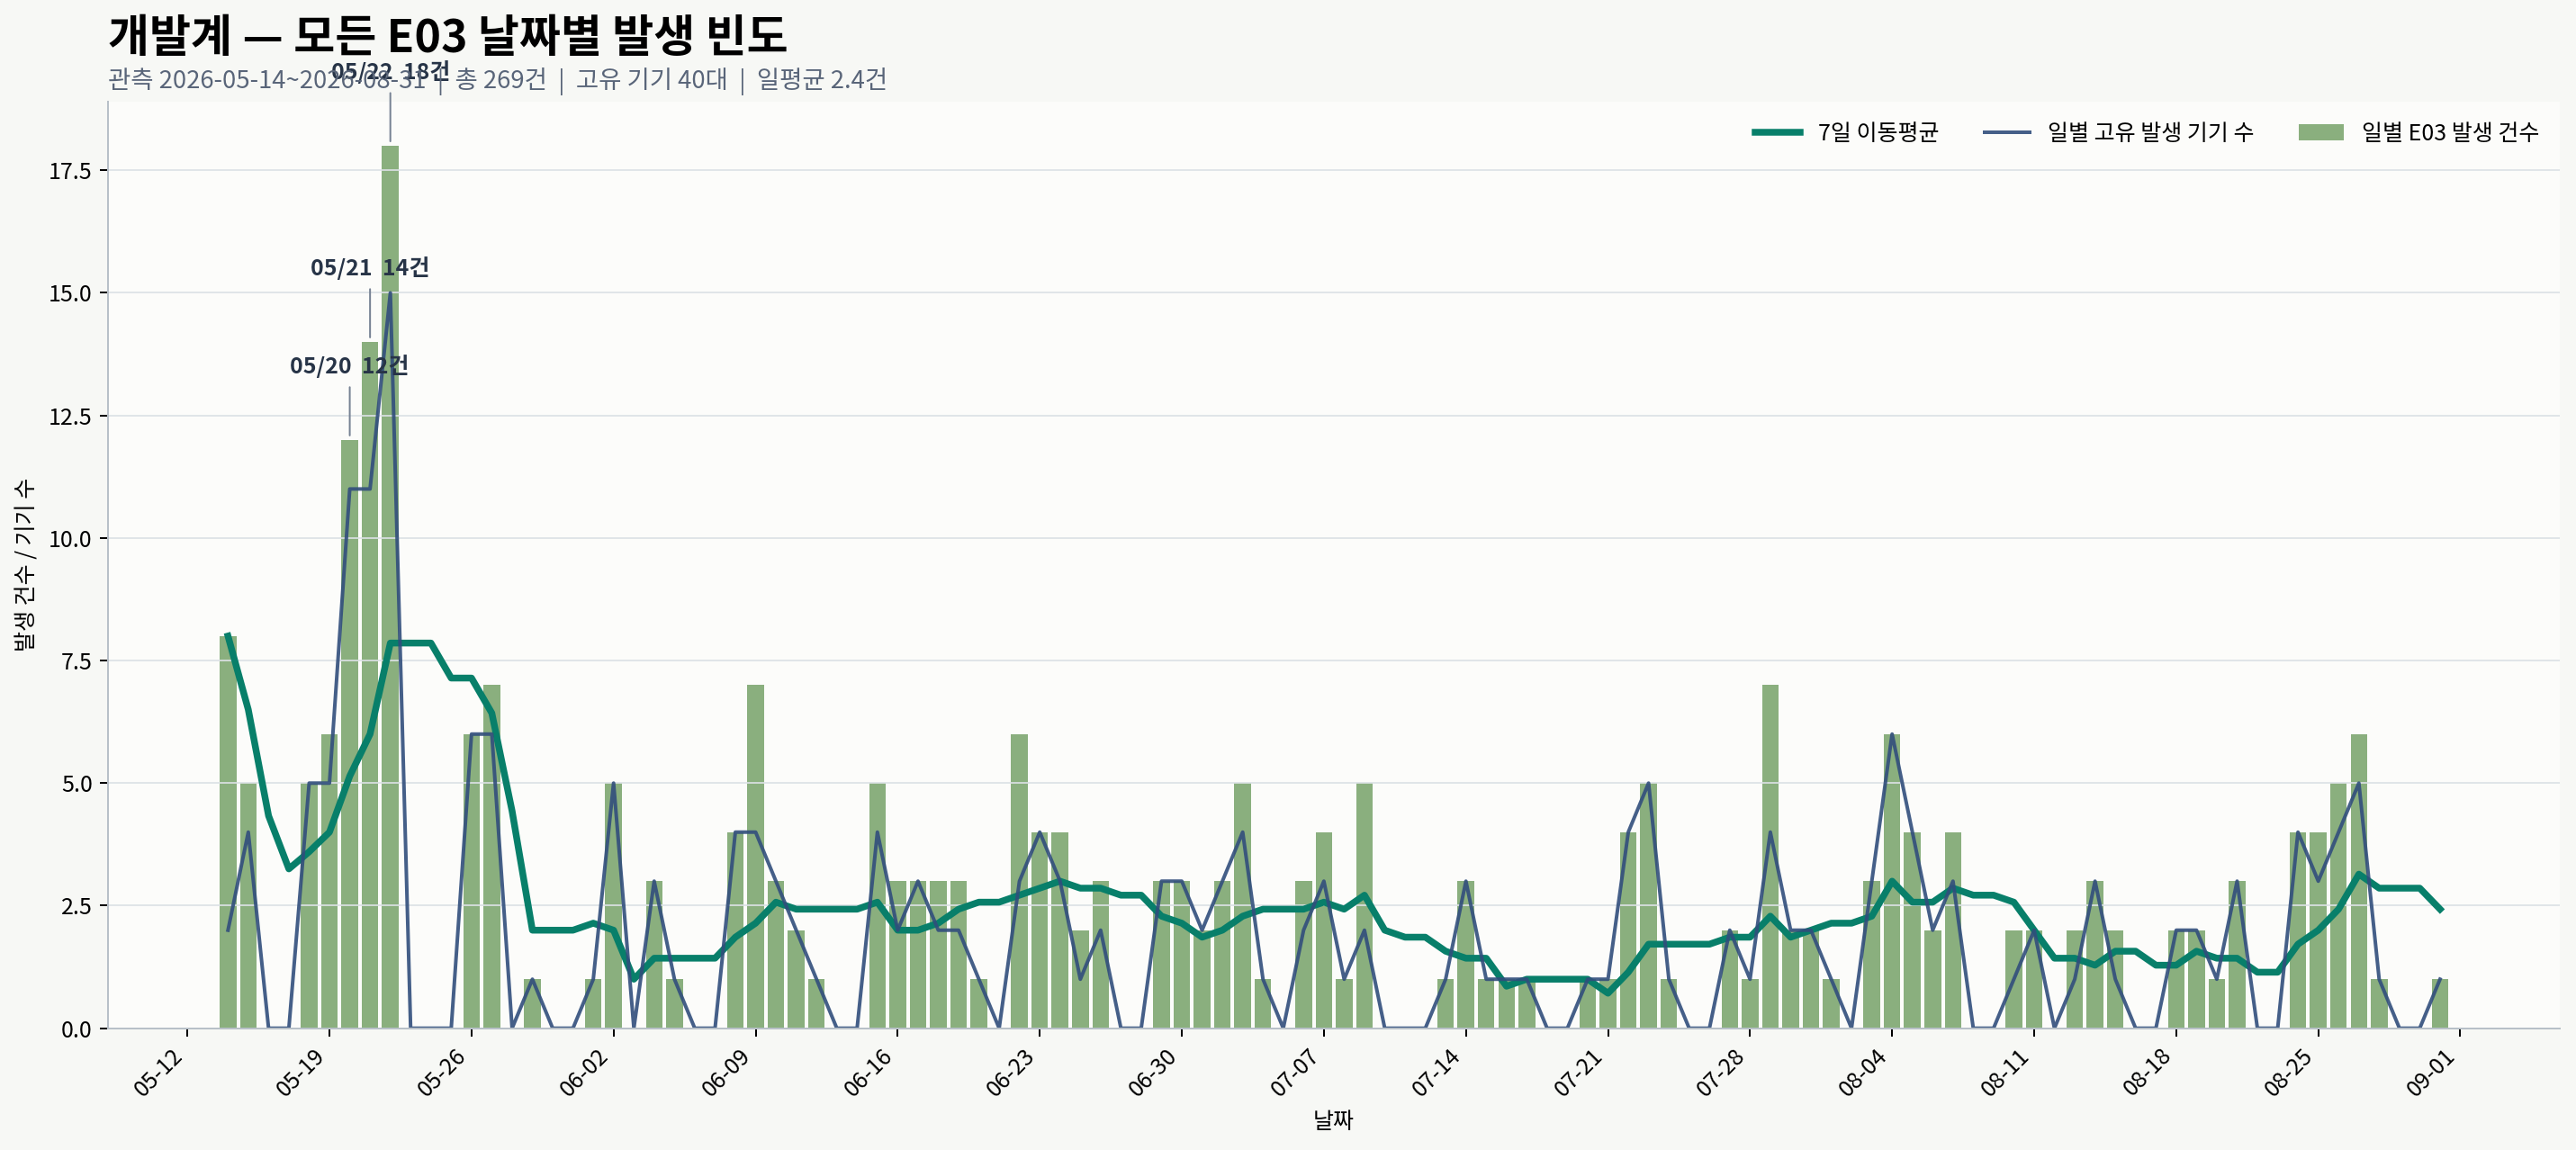Click x-axis date label 08-25

click(2289, 1072)
